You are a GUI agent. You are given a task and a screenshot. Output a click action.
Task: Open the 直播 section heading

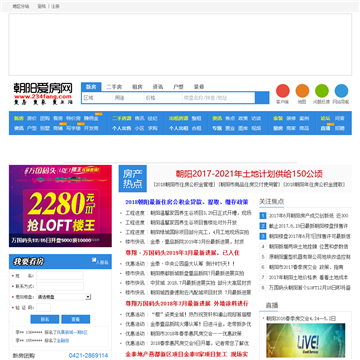(x=272, y=305)
